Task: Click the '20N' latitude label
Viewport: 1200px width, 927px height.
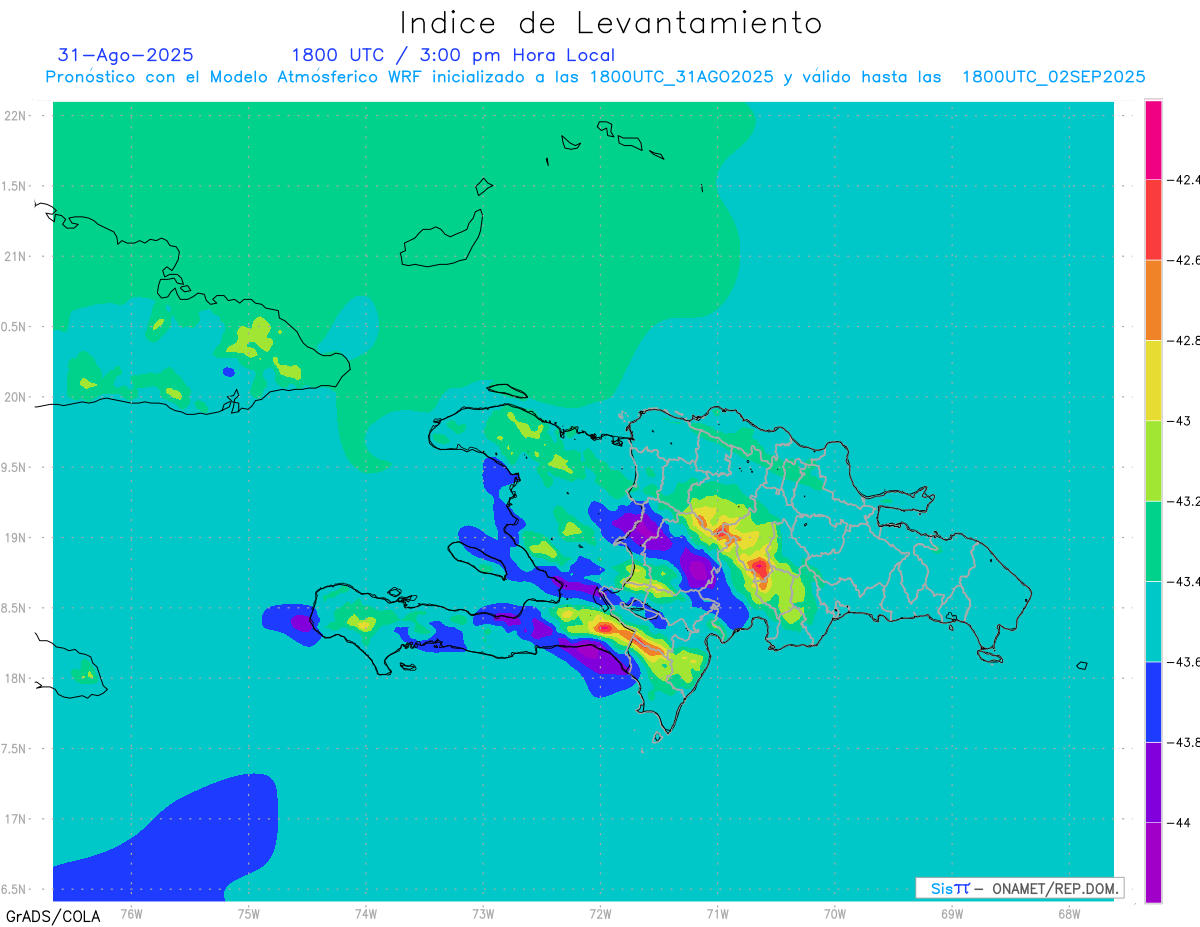Action: coord(16,397)
